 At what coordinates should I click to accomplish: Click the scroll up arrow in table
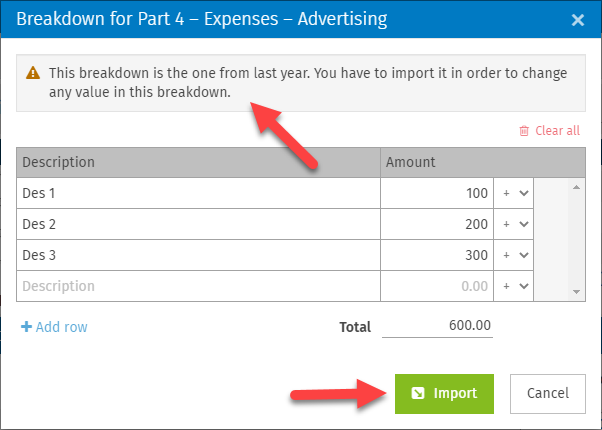(576, 186)
